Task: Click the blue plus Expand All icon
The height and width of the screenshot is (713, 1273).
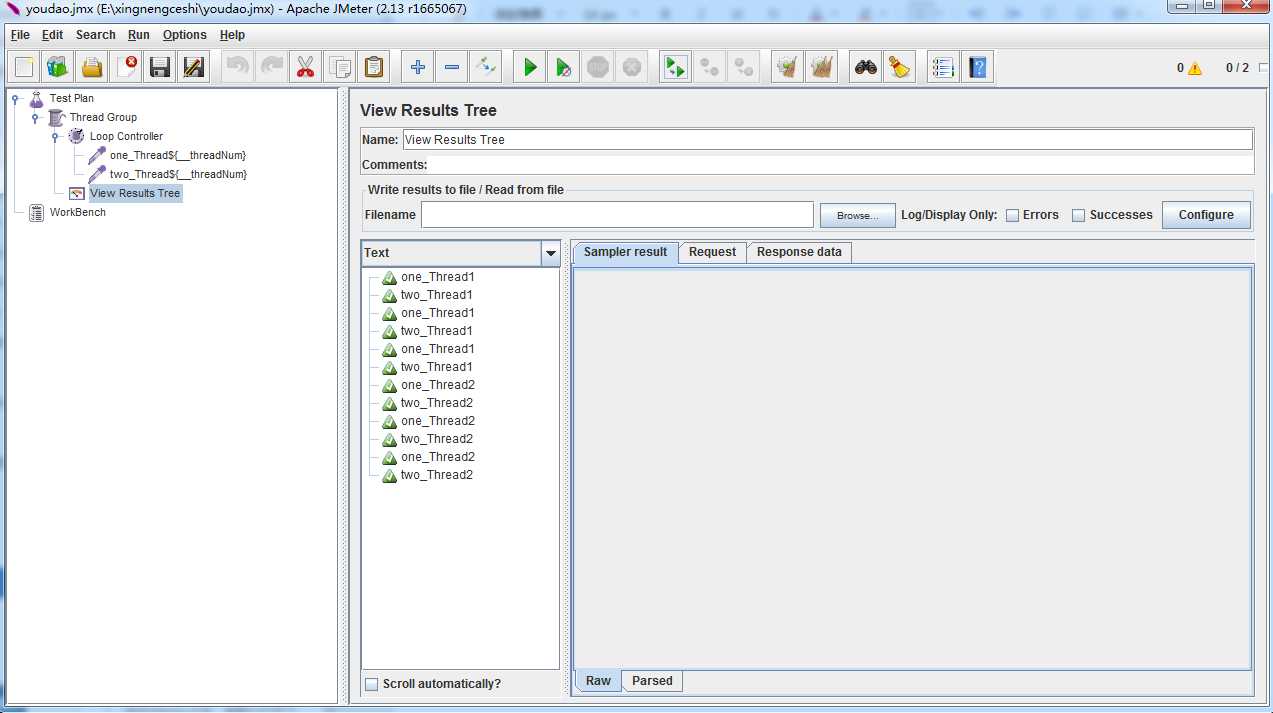Action: click(x=418, y=68)
